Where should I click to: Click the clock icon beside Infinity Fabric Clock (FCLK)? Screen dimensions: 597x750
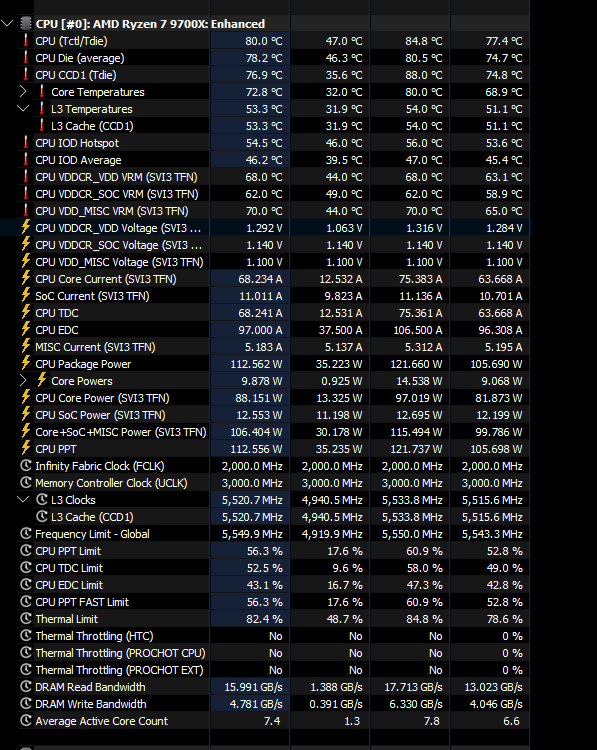[x=26, y=465]
